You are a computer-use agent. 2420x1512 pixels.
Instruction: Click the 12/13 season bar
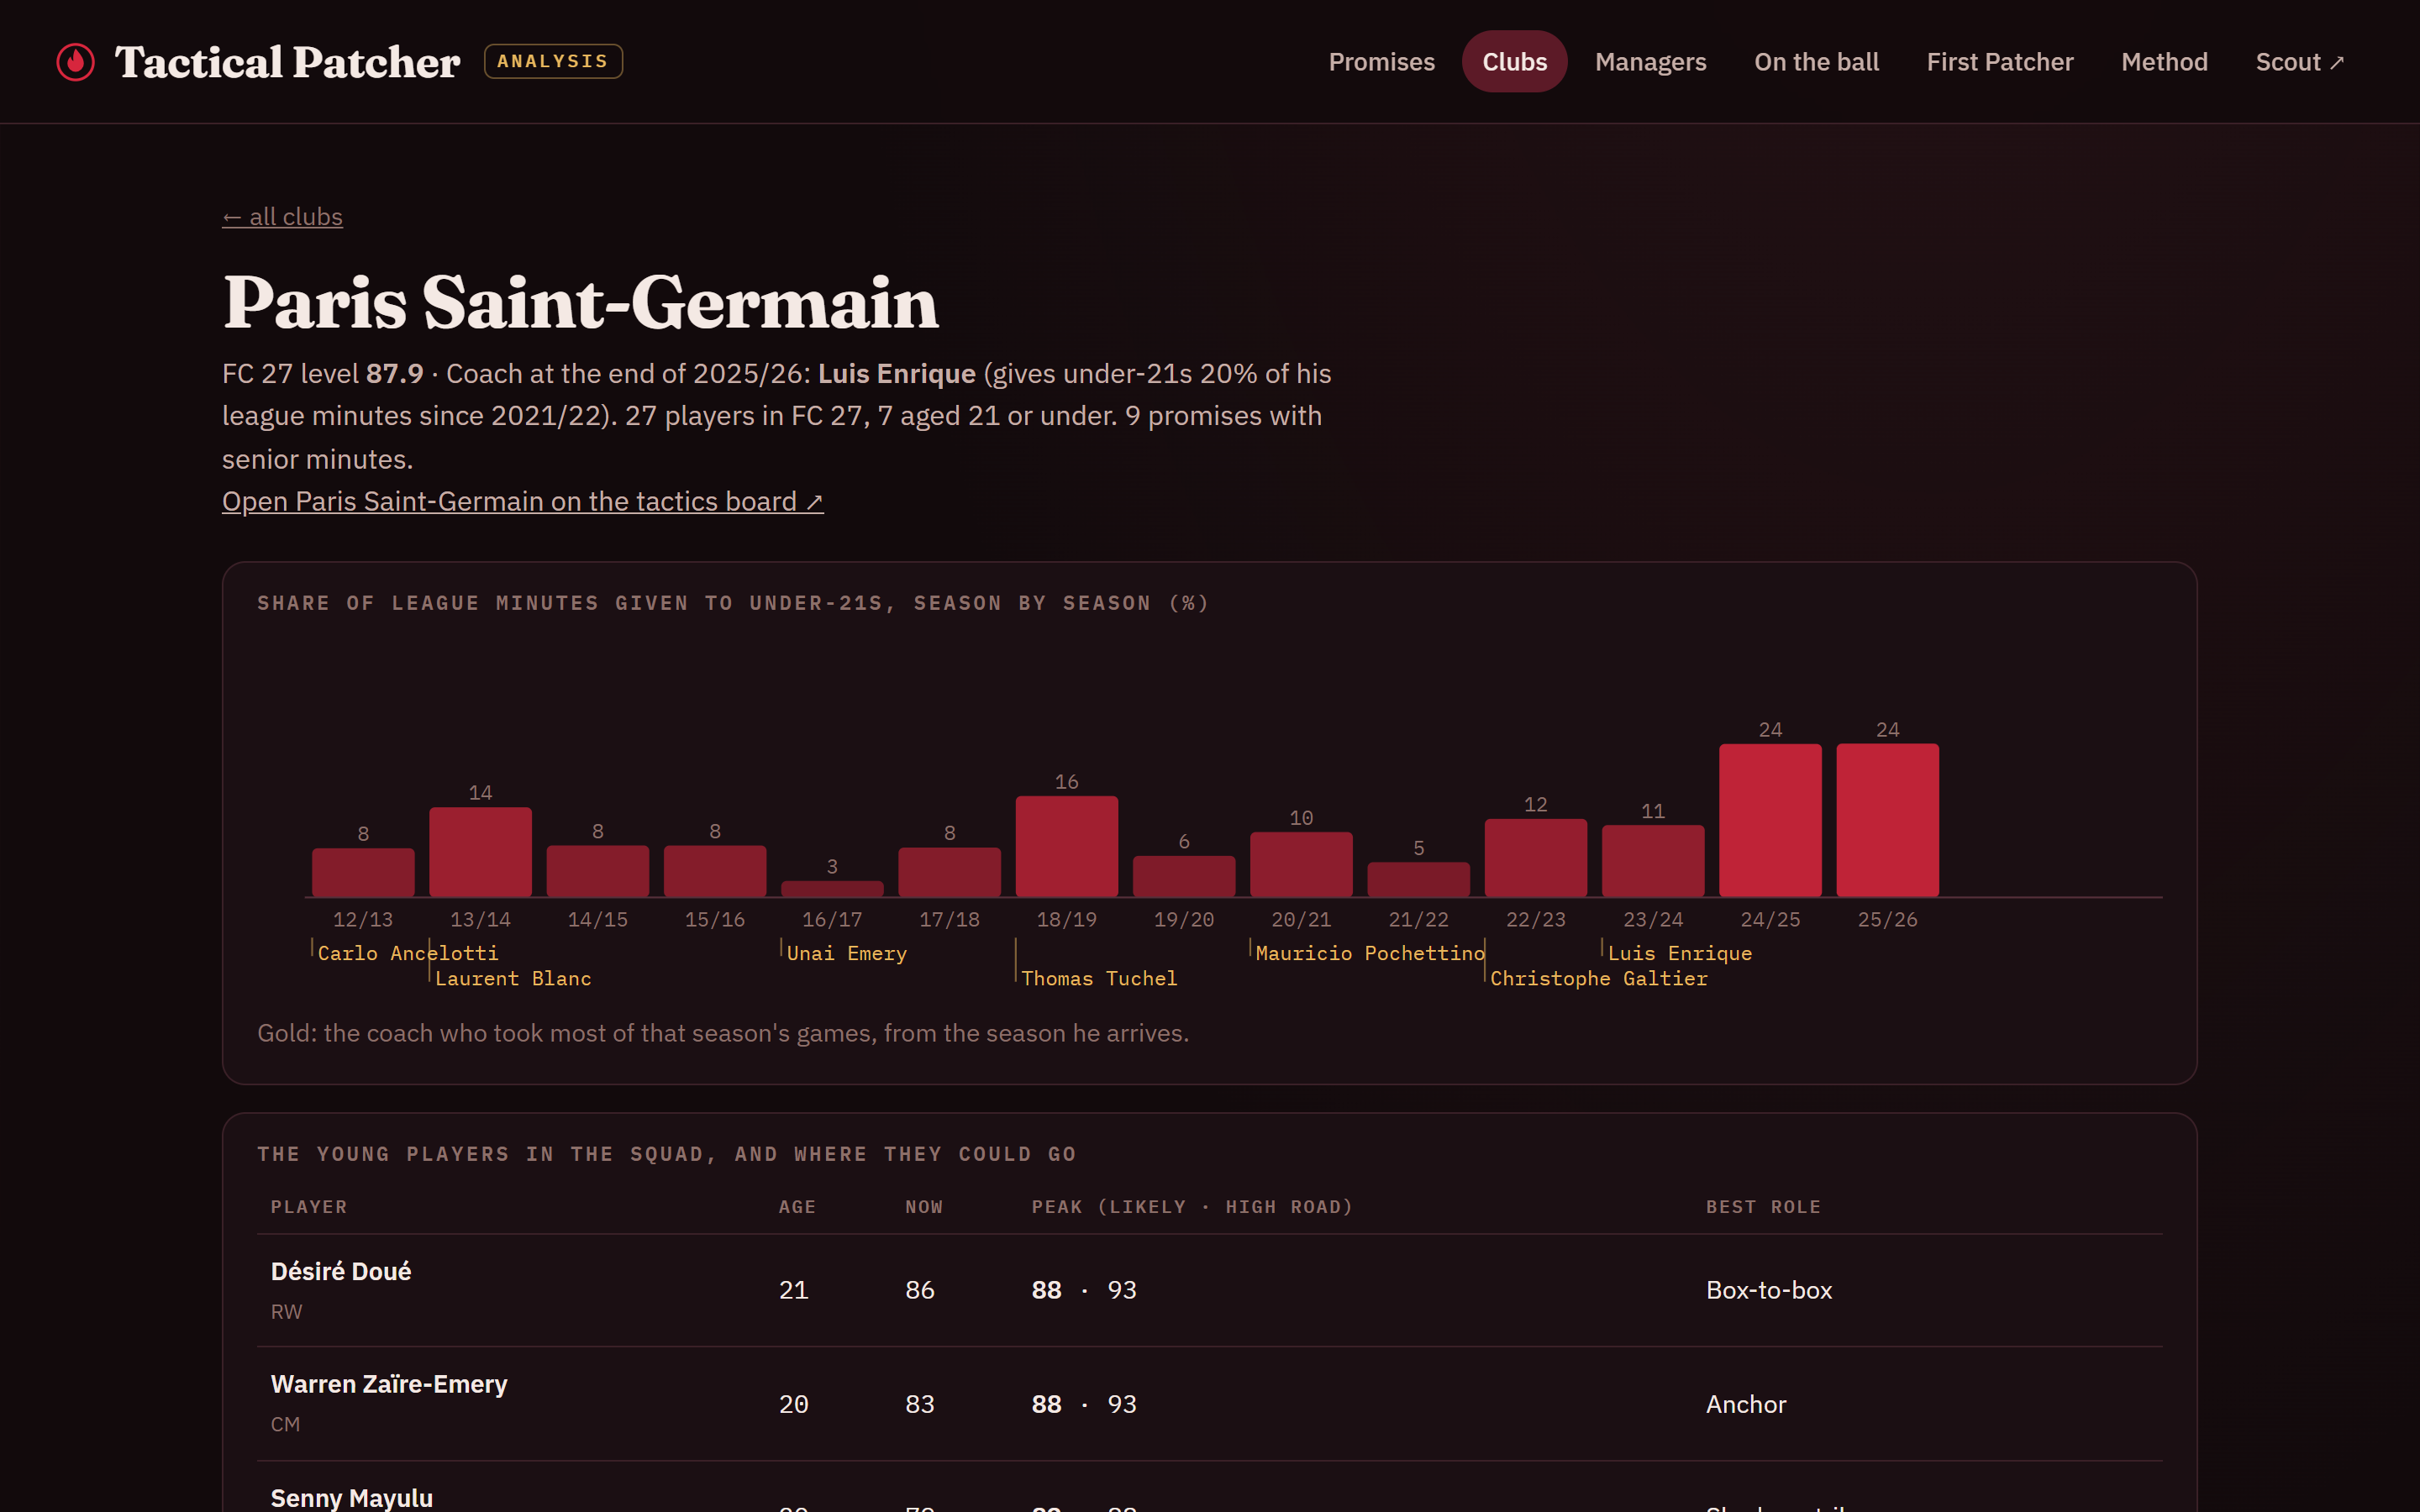point(363,872)
